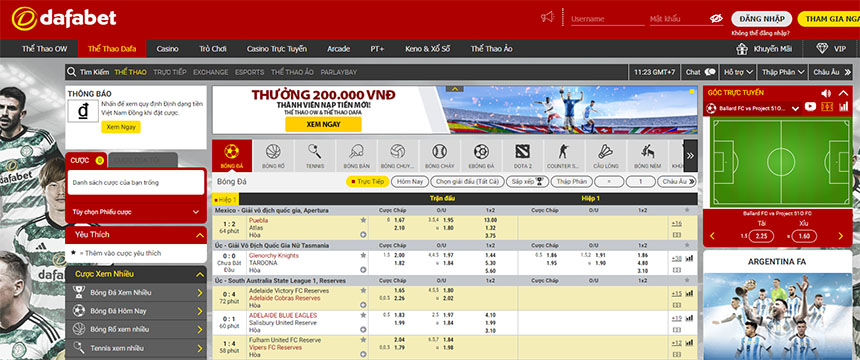Screen dimensions: 860x360
Task: Click the pitch view icon
Action: [828, 108]
